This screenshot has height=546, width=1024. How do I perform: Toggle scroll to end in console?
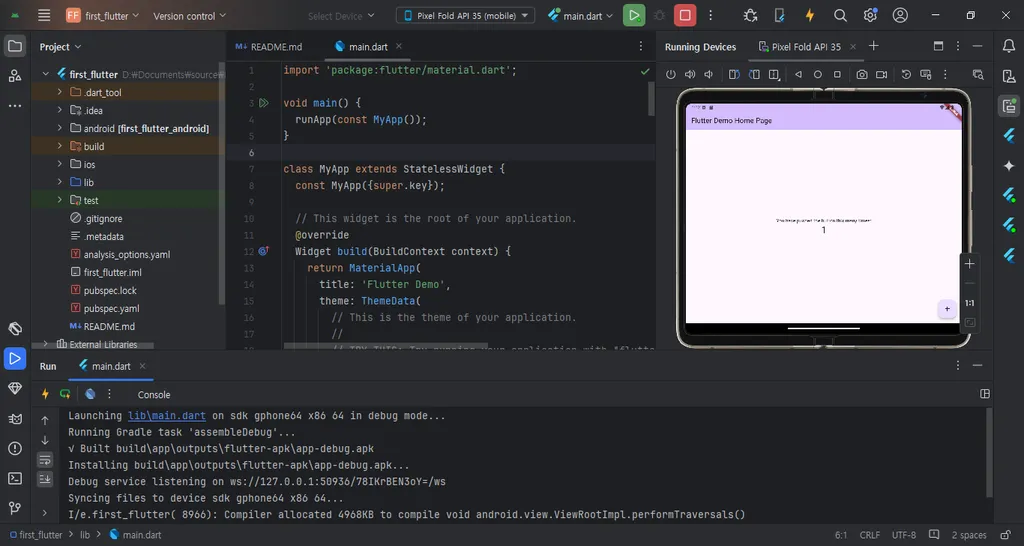tap(45, 479)
